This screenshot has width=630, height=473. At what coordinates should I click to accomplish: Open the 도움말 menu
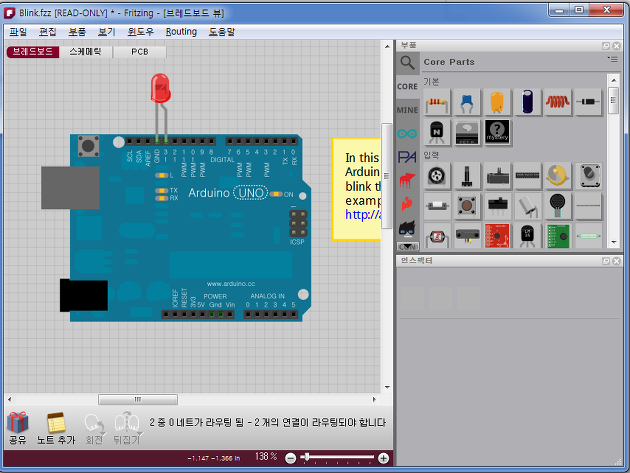[222, 32]
